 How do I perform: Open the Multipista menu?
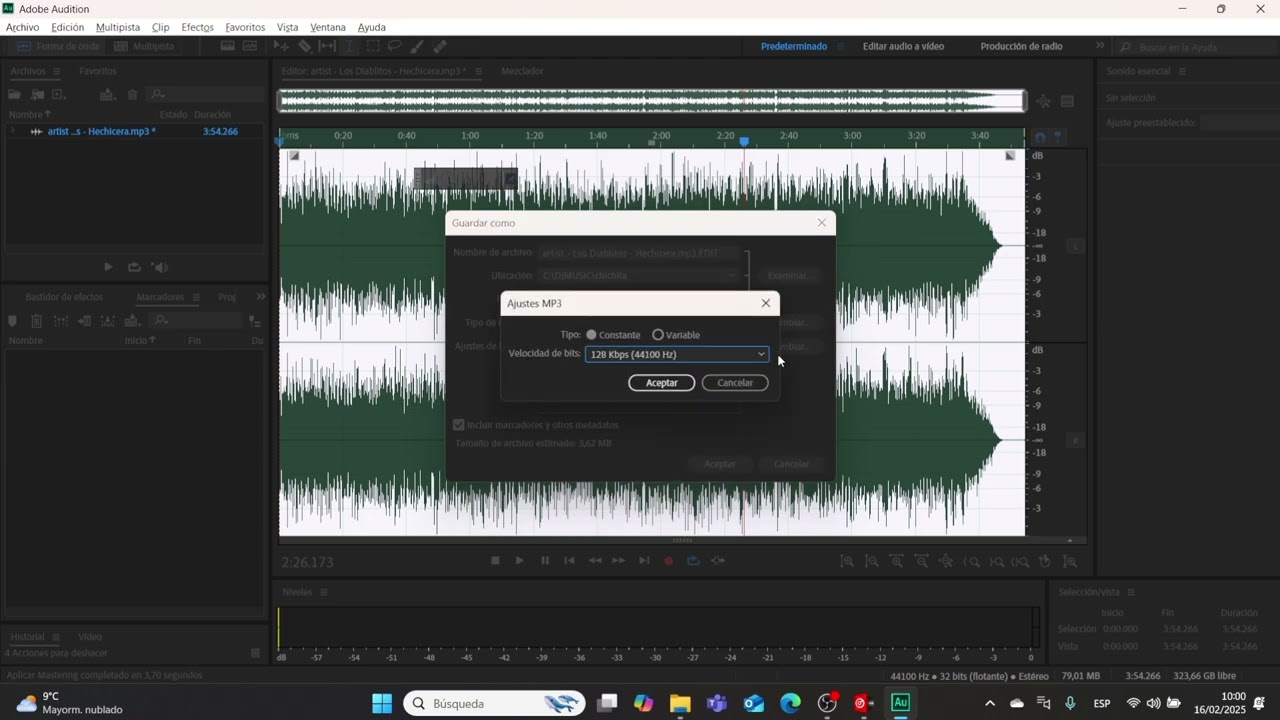118,27
